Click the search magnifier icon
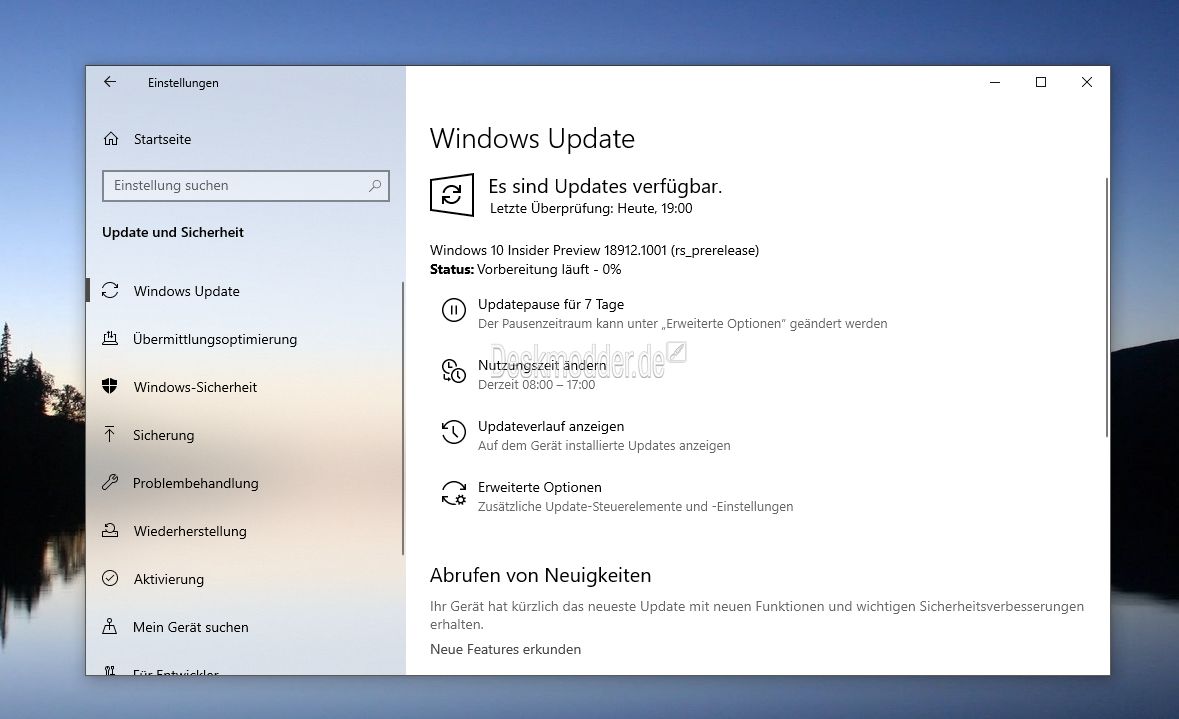Screen dimensions: 1179x719 [x=374, y=186]
